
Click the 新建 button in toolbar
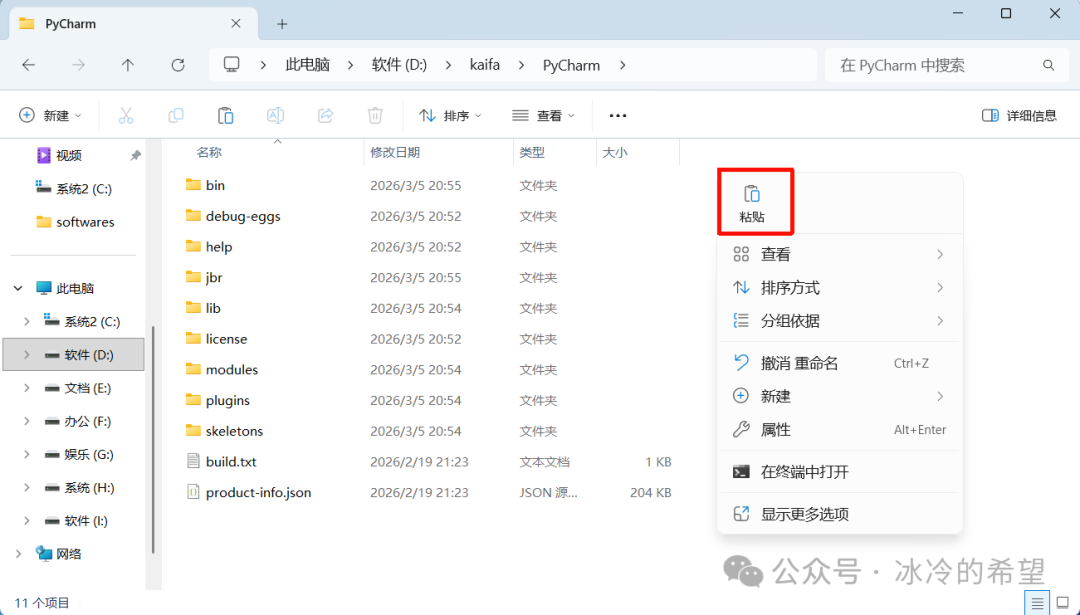(x=50, y=116)
